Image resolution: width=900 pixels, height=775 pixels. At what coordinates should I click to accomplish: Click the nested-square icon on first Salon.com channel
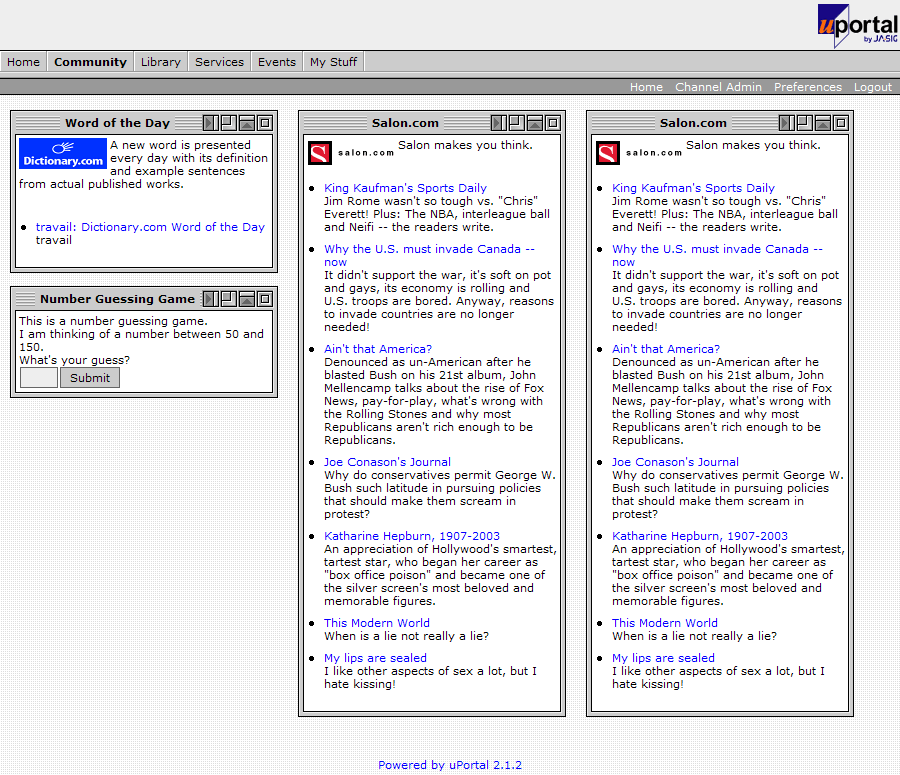pyautogui.click(x=553, y=123)
